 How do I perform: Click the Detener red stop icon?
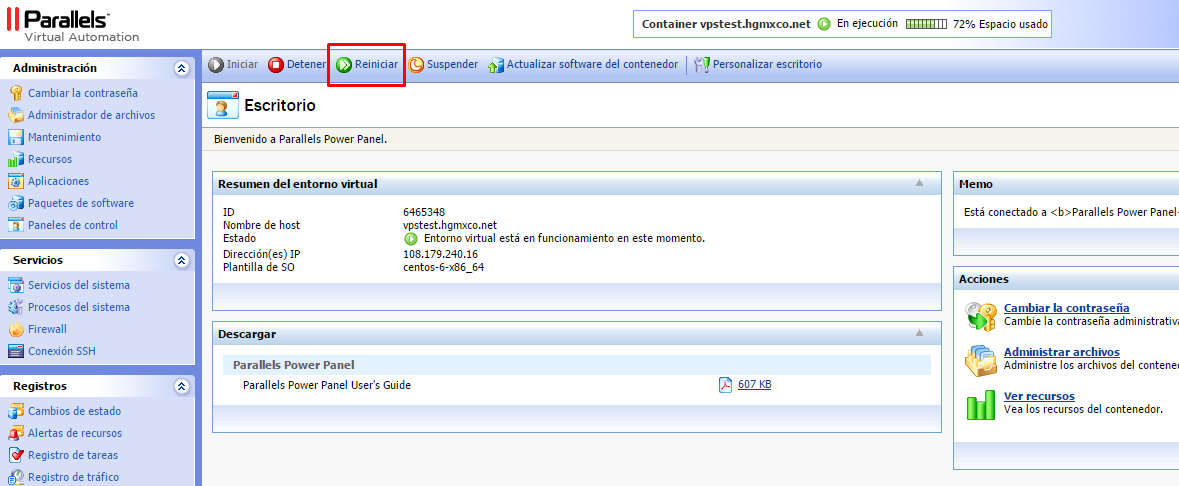click(276, 65)
